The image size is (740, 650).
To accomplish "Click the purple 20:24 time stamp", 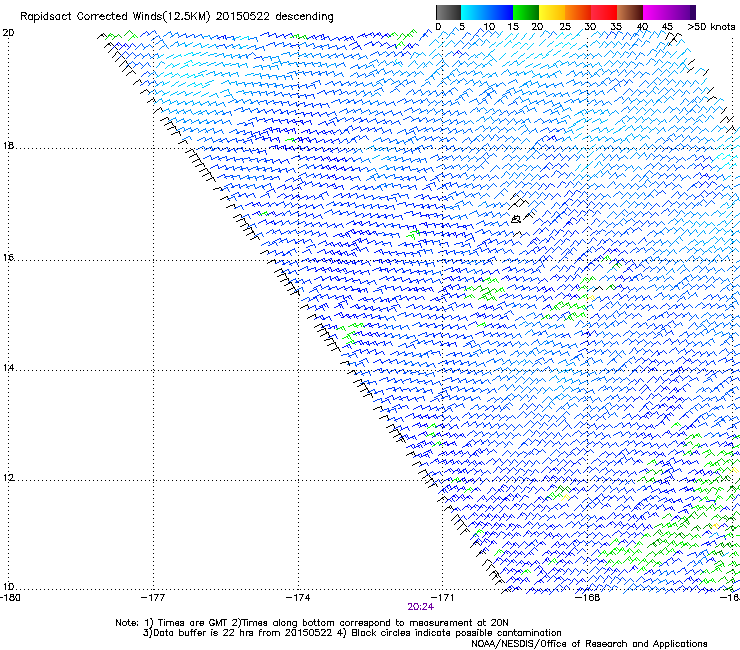I will [420, 607].
